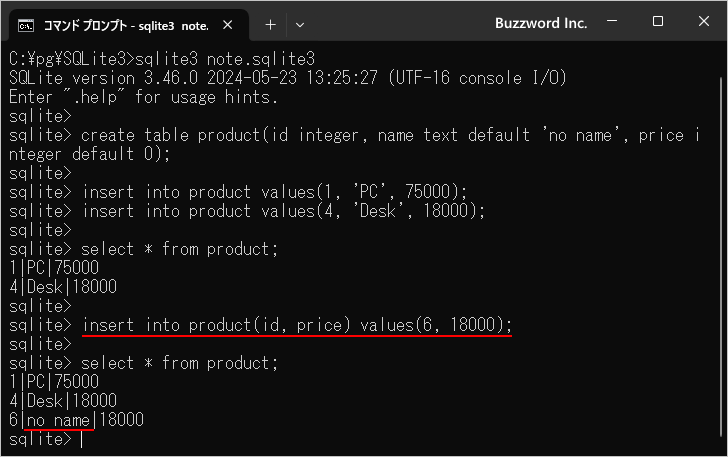728x457 pixels.
Task: Select the コマンド プロンプト tab
Action: click(126, 26)
